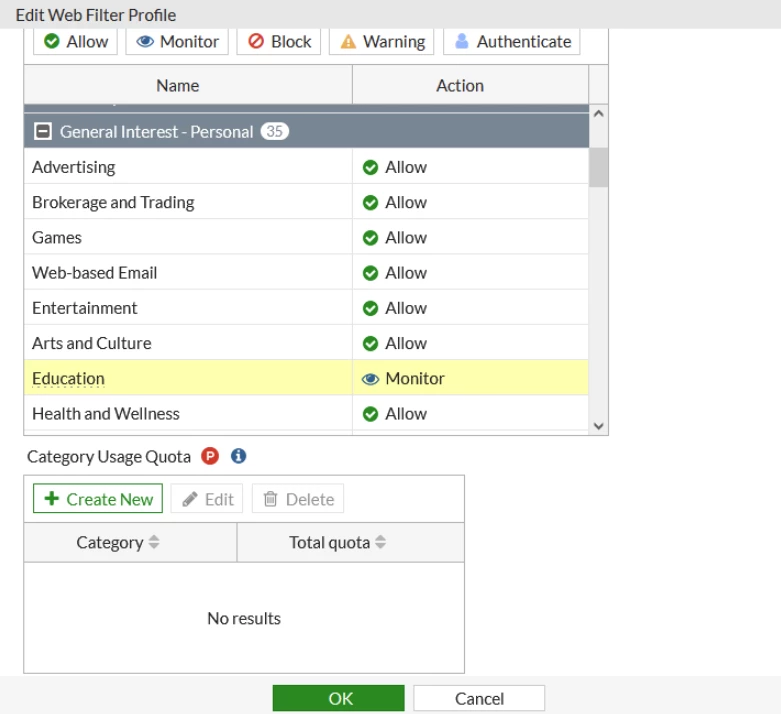
Task: Confirm changes with OK
Action: pyautogui.click(x=339, y=698)
